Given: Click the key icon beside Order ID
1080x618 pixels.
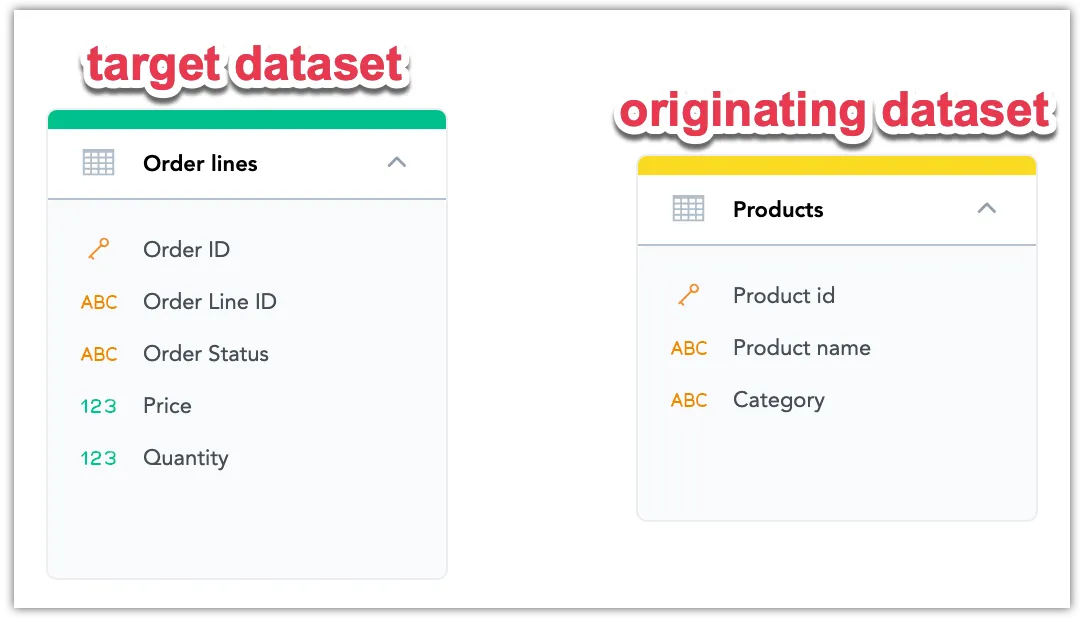Looking at the screenshot, I should click(100, 249).
